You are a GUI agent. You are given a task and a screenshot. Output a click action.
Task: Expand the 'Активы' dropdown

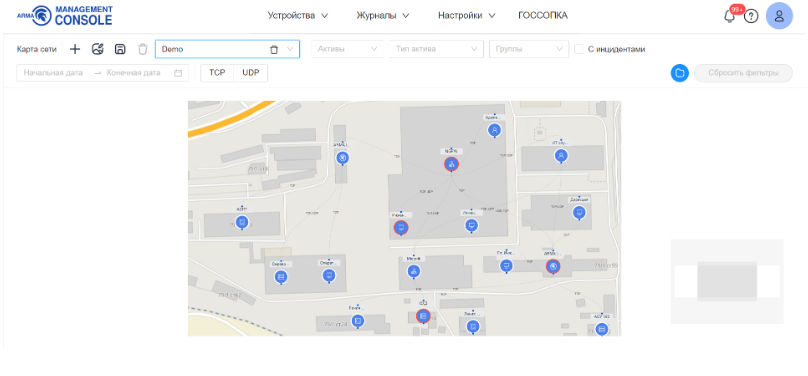pyautogui.click(x=347, y=49)
